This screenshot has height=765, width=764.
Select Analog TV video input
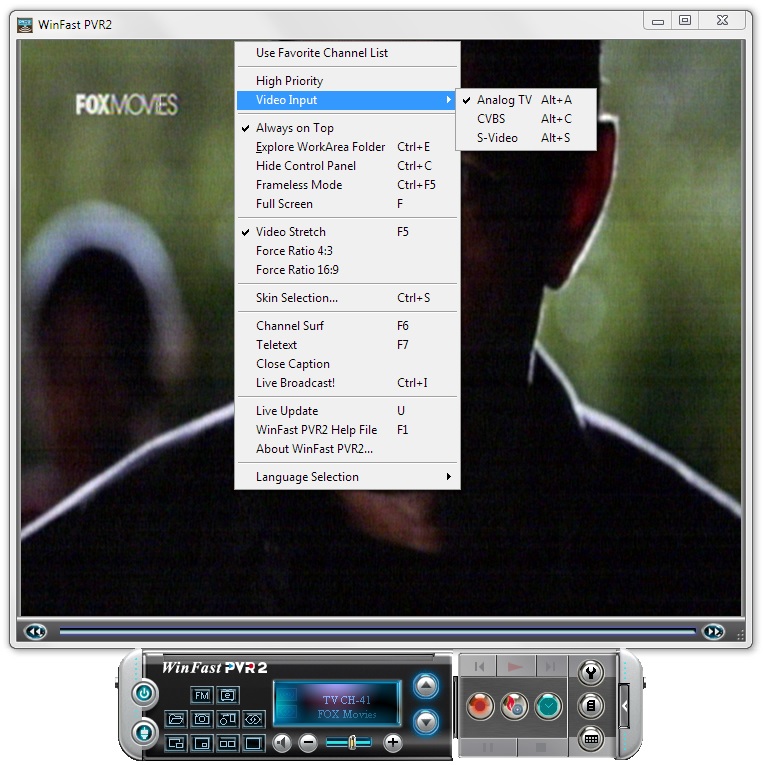point(504,100)
